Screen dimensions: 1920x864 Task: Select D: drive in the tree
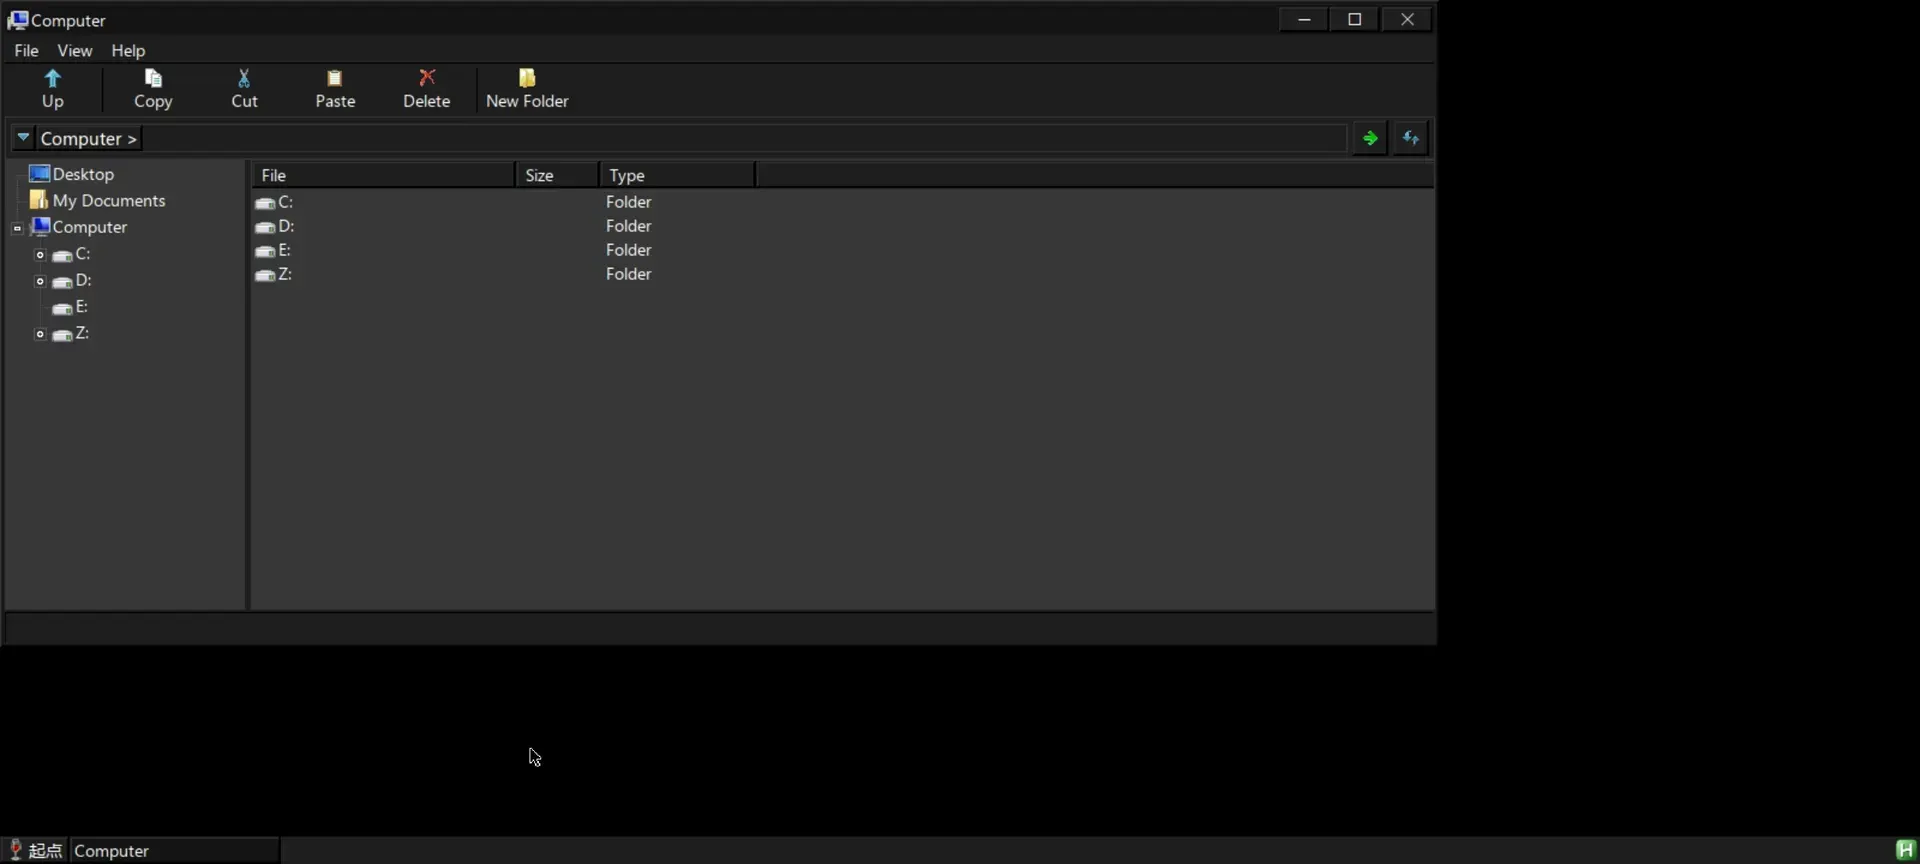(x=72, y=280)
